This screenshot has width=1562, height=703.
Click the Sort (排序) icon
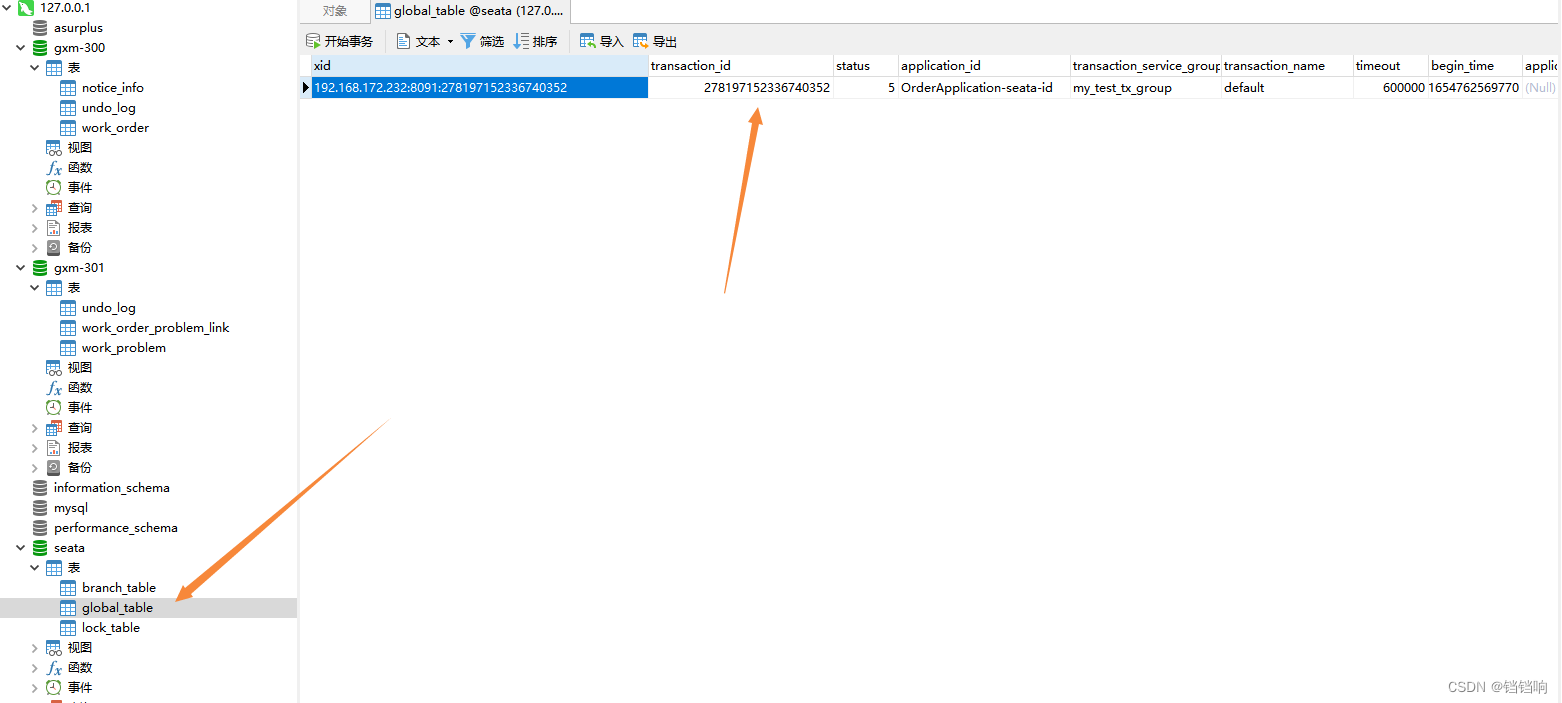click(x=521, y=41)
